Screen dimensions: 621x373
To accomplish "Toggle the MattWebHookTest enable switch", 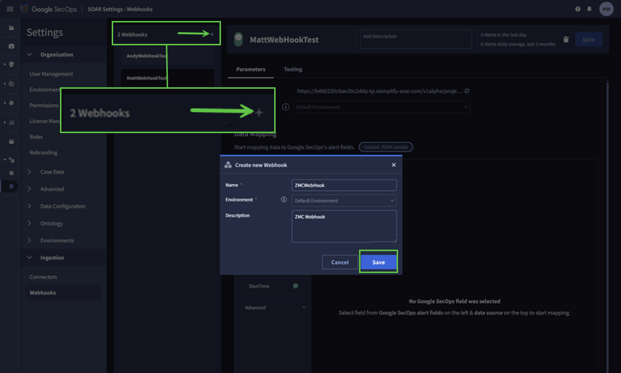I will click(238, 39).
